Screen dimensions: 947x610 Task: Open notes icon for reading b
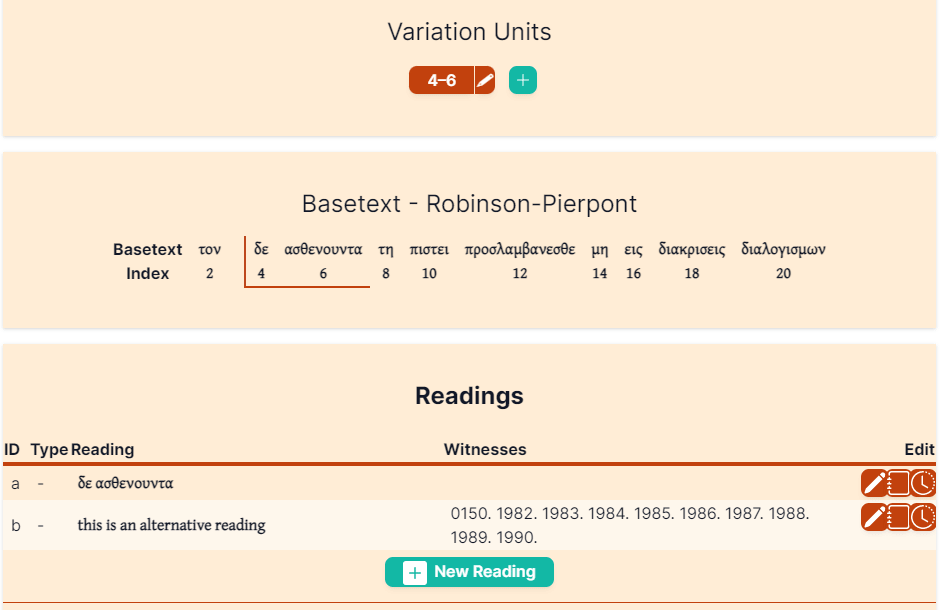[899, 518]
